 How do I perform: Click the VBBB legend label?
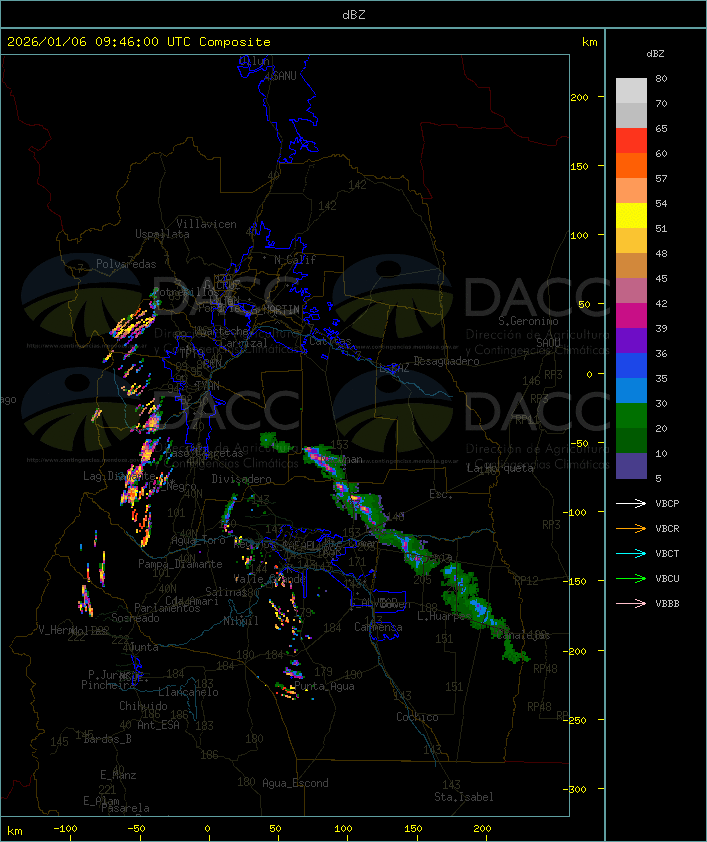click(x=667, y=604)
